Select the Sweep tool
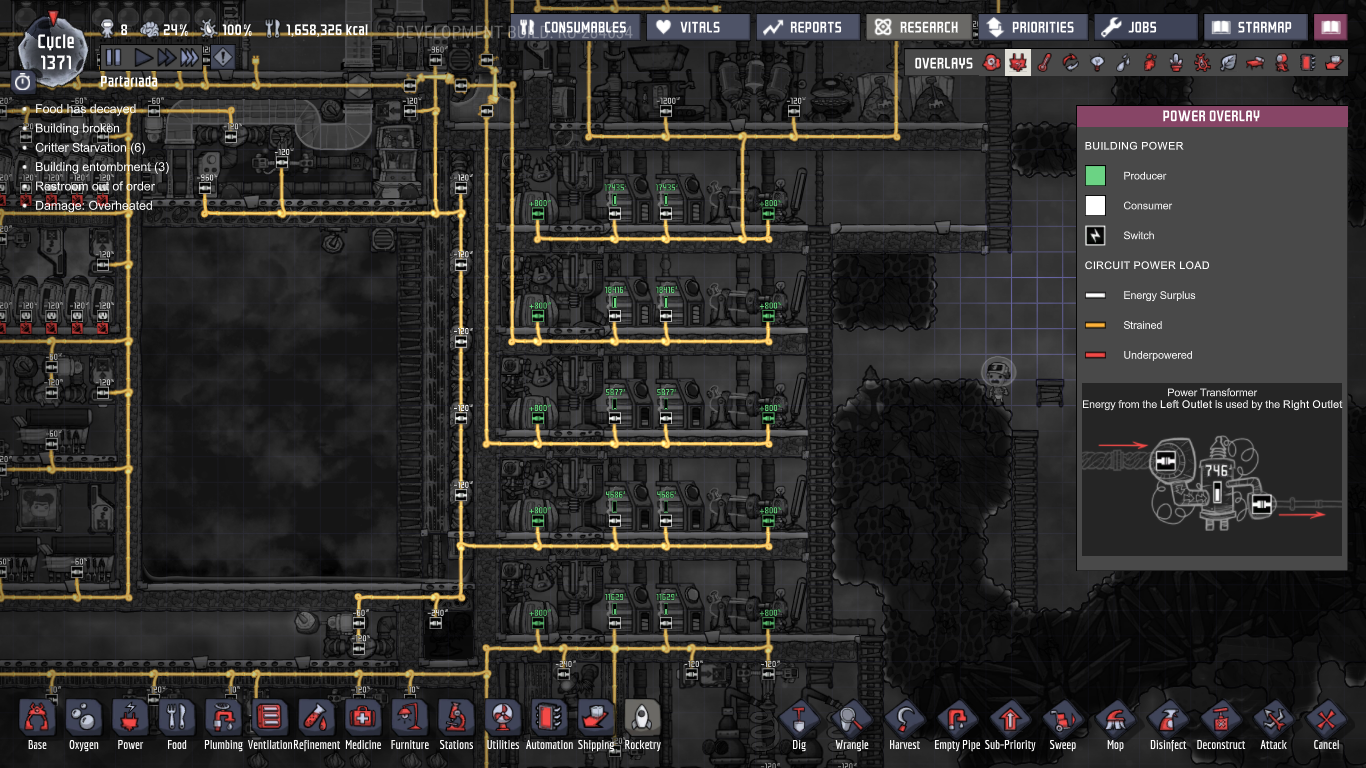Image resolution: width=1366 pixels, height=768 pixels. (x=1062, y=724)
